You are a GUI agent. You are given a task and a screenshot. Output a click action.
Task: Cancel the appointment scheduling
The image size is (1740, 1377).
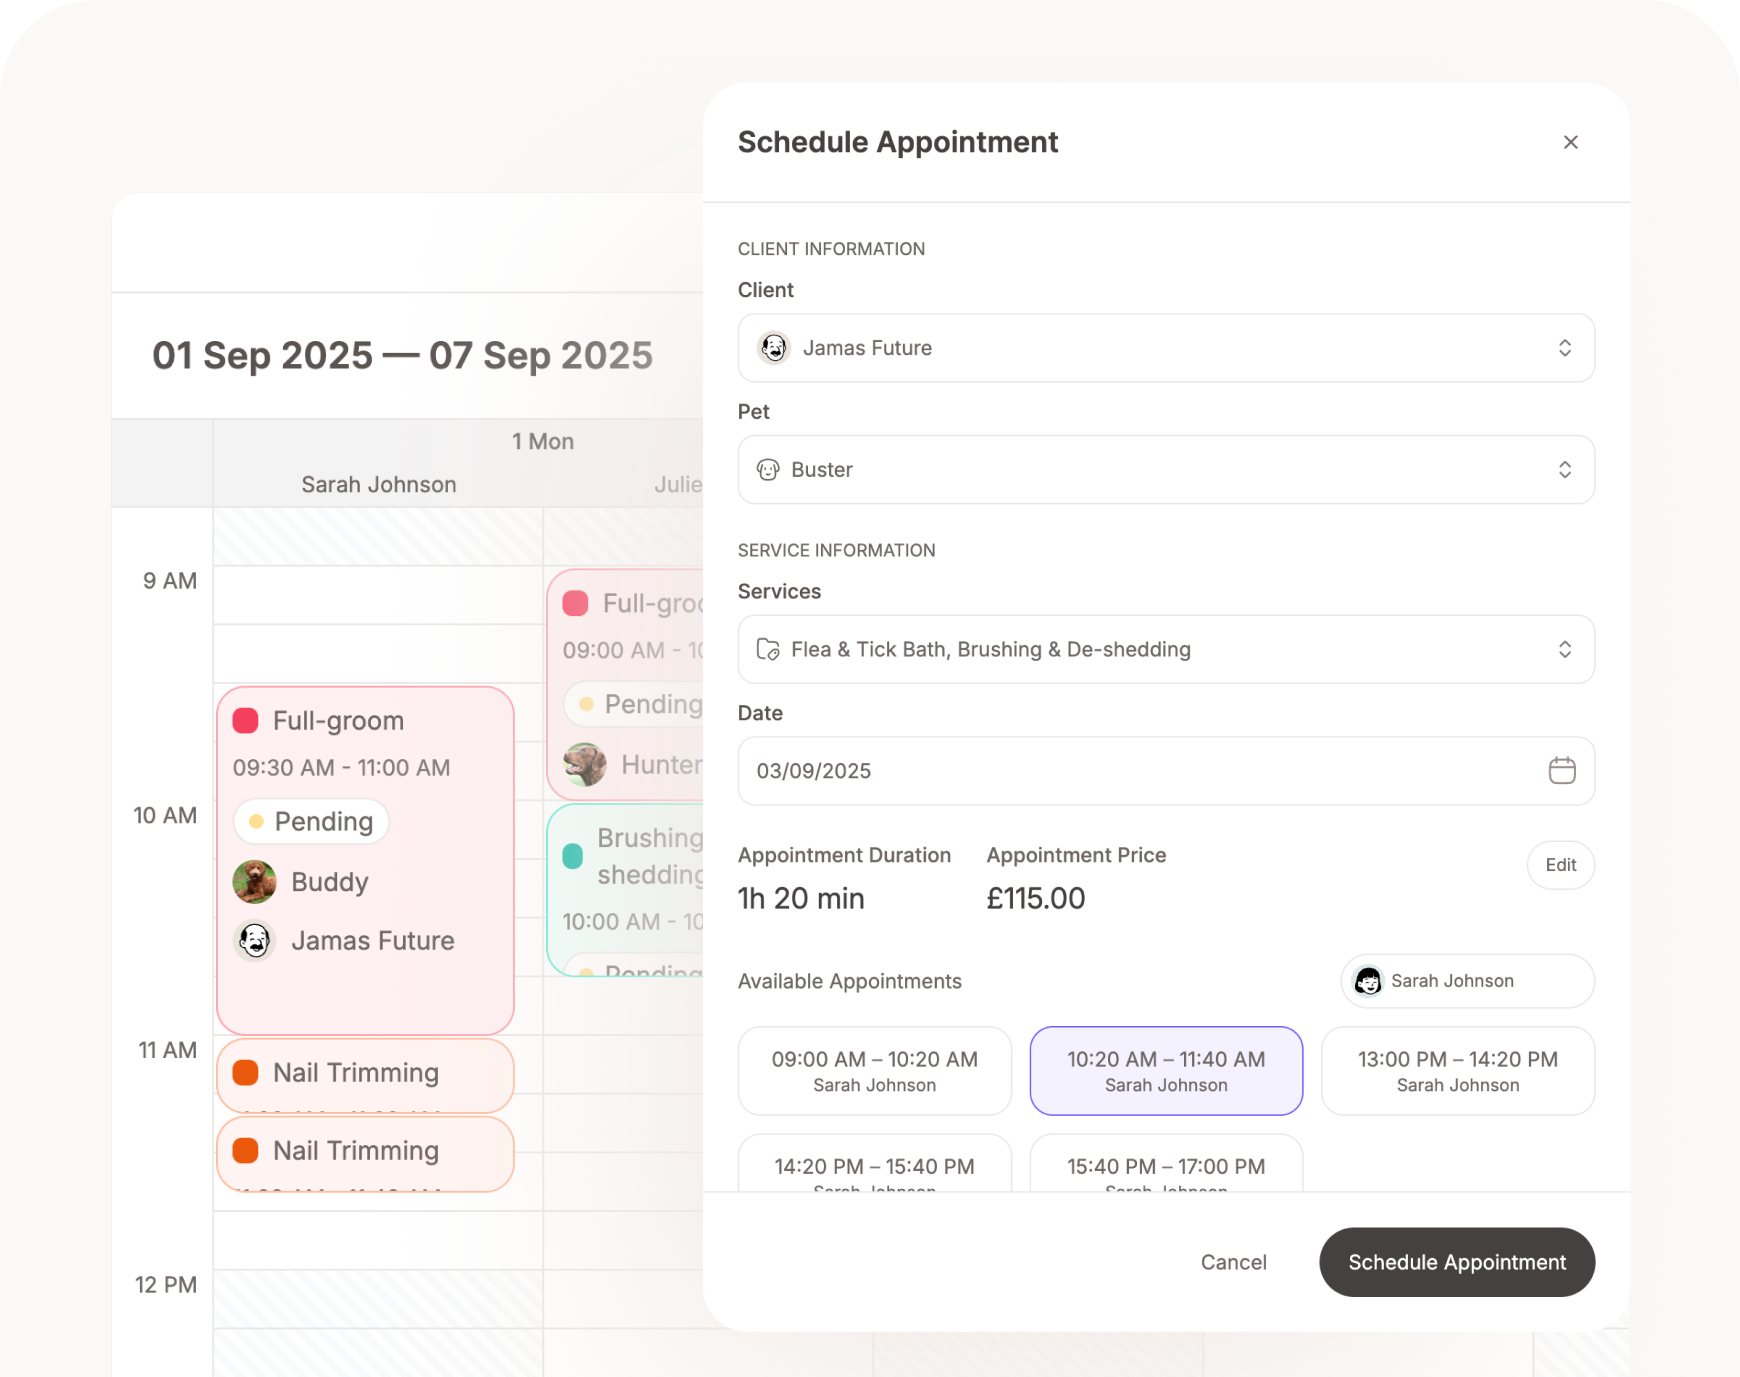[1234, 1262]
